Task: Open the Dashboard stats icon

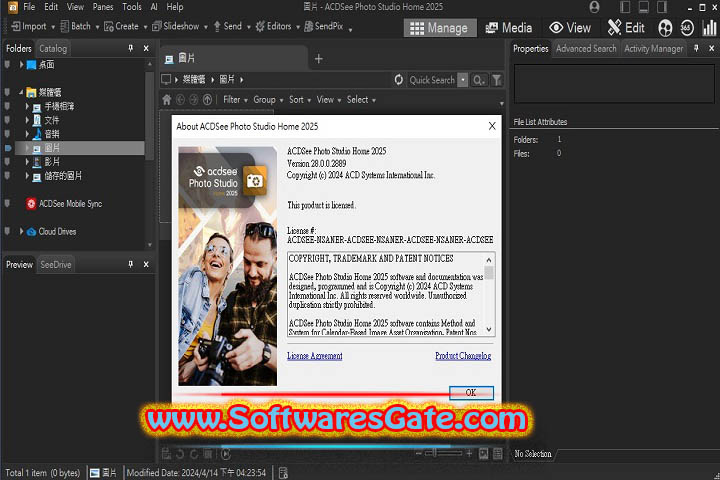Action: [x=709, y=28]
